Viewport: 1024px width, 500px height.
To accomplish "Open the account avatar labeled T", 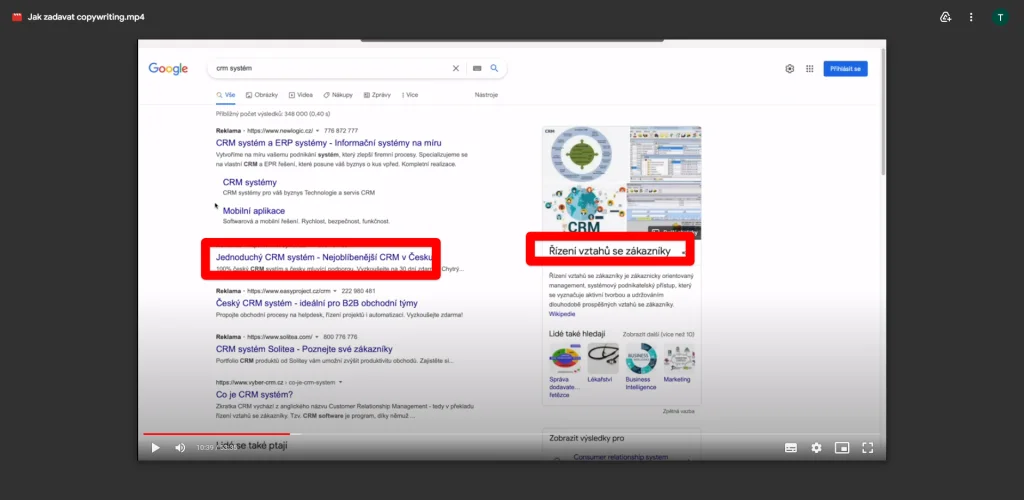I will point(1000,17).
